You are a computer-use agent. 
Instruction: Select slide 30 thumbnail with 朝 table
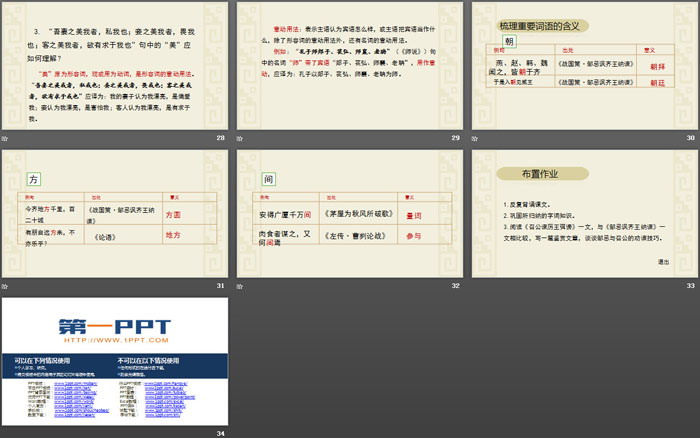584,65
